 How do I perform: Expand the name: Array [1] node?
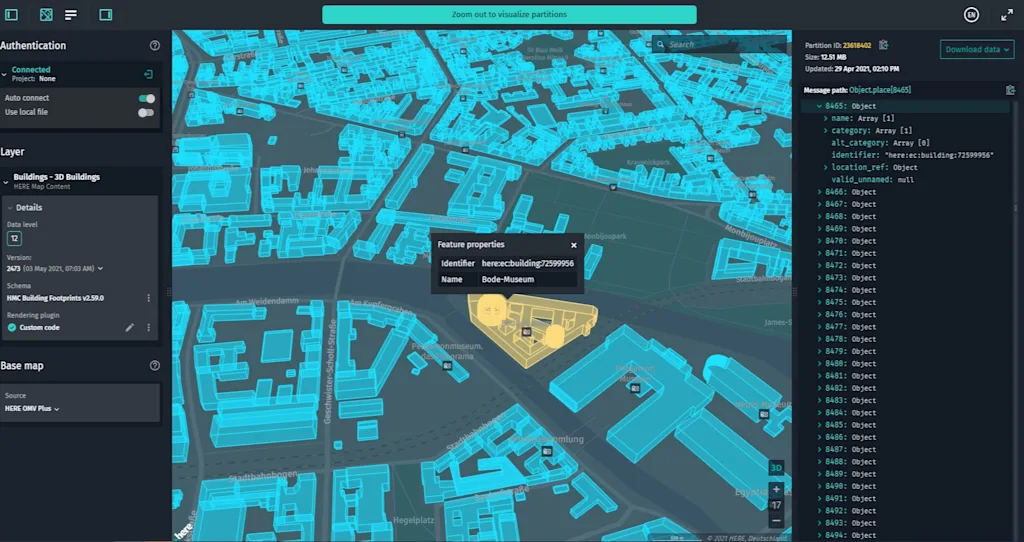pos(826,118)
